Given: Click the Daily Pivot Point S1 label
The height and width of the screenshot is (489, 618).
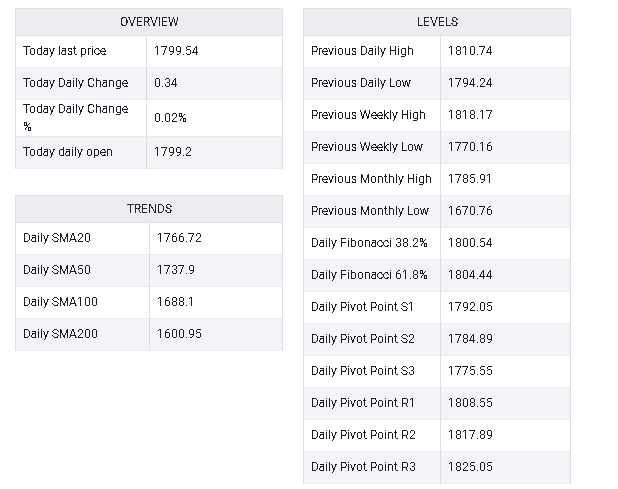Looking at the screenshot, I should (x=362, y=307).
